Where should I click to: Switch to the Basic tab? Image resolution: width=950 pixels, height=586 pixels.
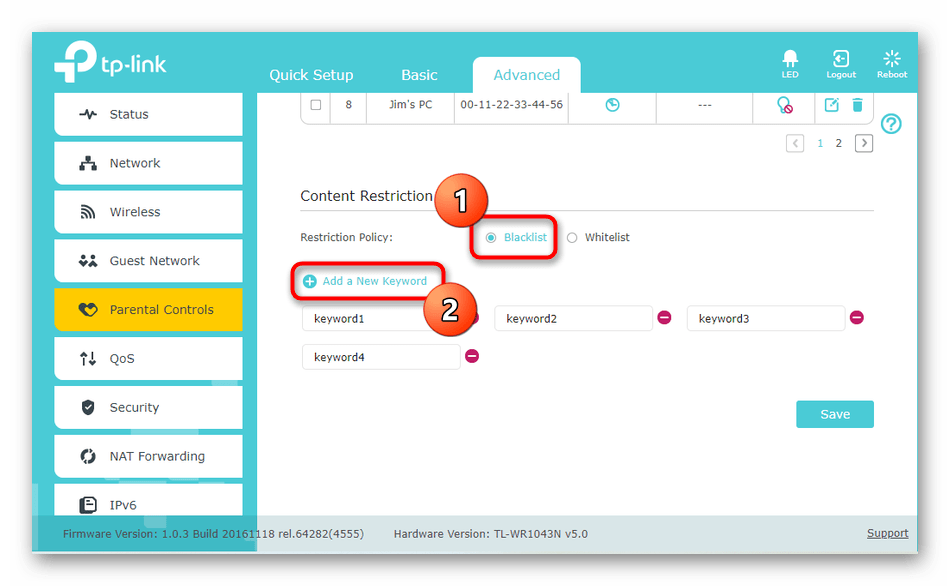pos(419,75)
